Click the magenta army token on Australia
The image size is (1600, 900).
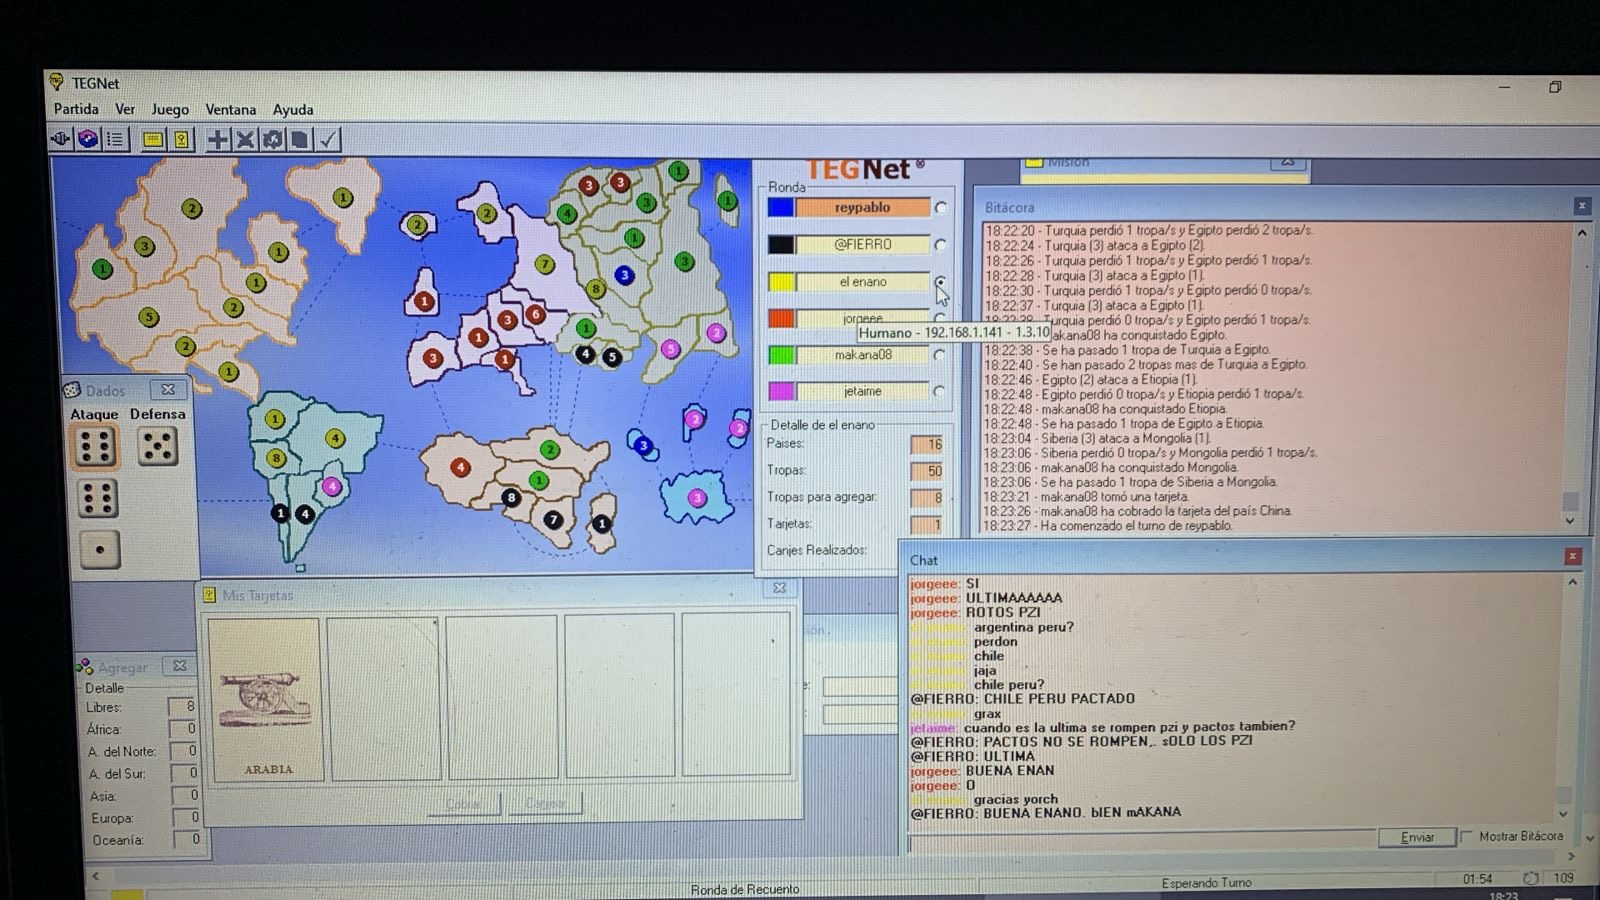coord(697,498)
